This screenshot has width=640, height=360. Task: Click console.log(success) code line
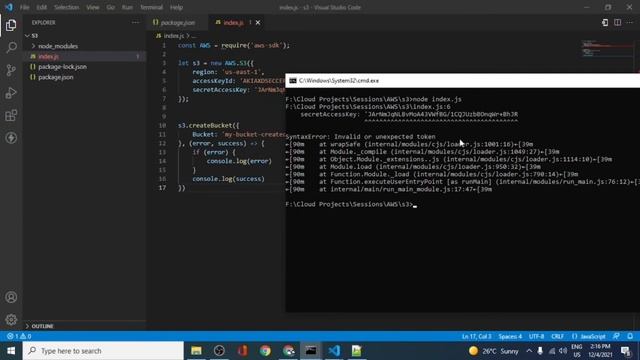[228, 179]
